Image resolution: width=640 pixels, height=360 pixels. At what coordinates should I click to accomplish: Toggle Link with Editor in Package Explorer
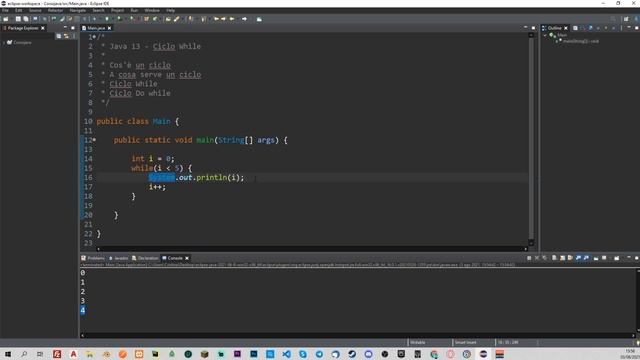point(67,36)
